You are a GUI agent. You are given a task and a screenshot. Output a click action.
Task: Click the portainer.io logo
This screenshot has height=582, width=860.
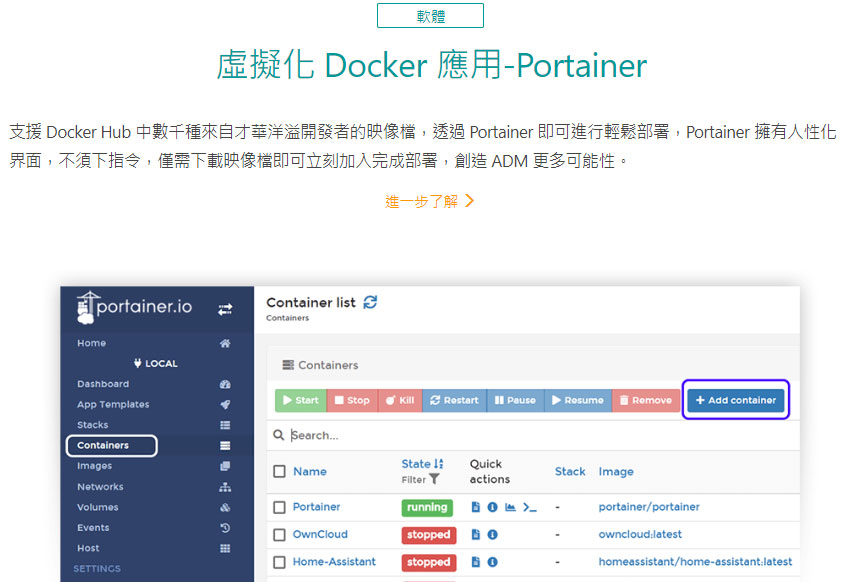pyautogui.click(x=134, y=307)
